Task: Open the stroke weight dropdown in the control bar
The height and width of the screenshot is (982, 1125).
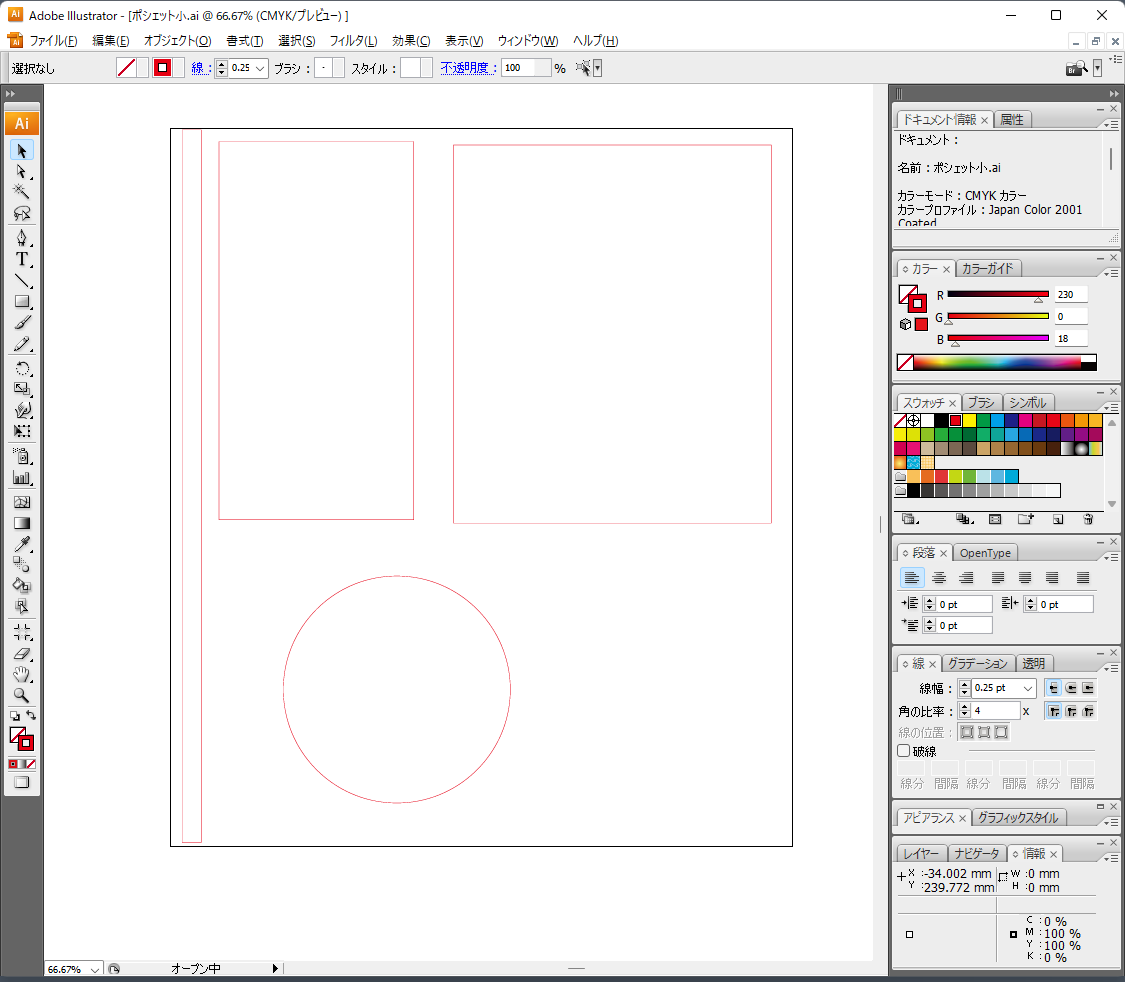Action: (x=262, y=67)
